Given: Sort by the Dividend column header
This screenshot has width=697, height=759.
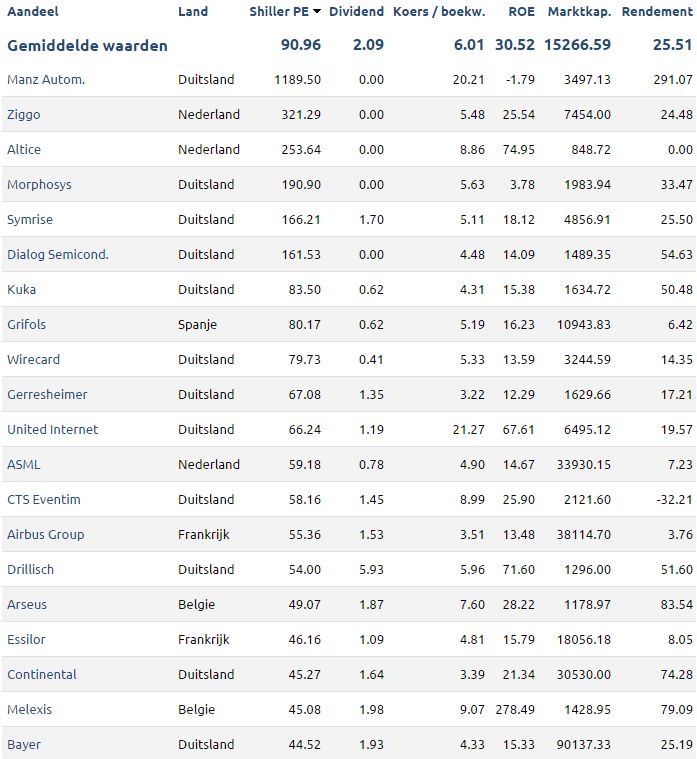Looking at the screenshot, I should point(356,11).
